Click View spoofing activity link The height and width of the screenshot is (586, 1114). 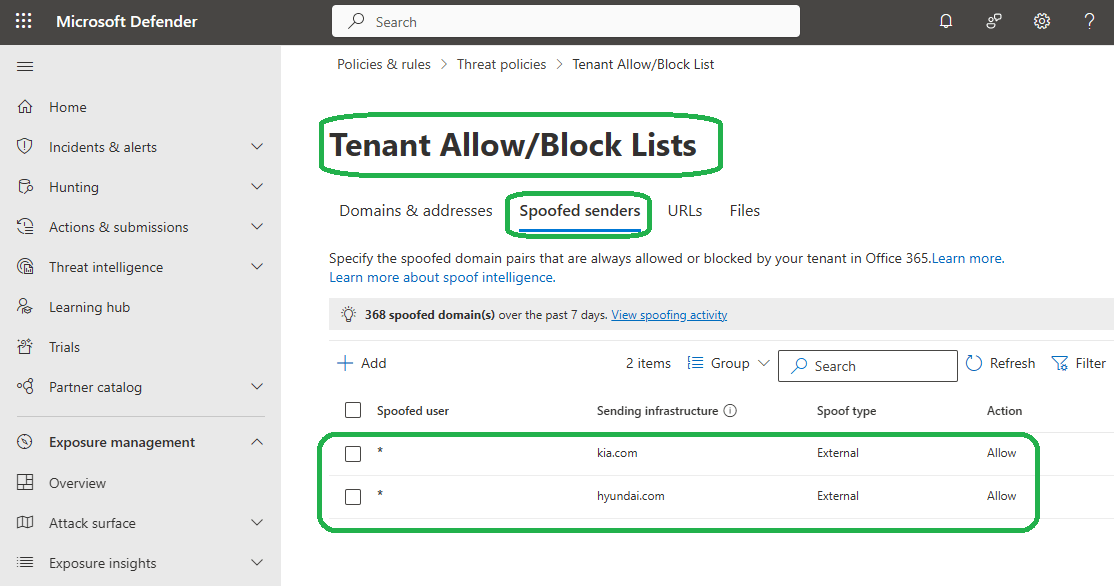669,315
